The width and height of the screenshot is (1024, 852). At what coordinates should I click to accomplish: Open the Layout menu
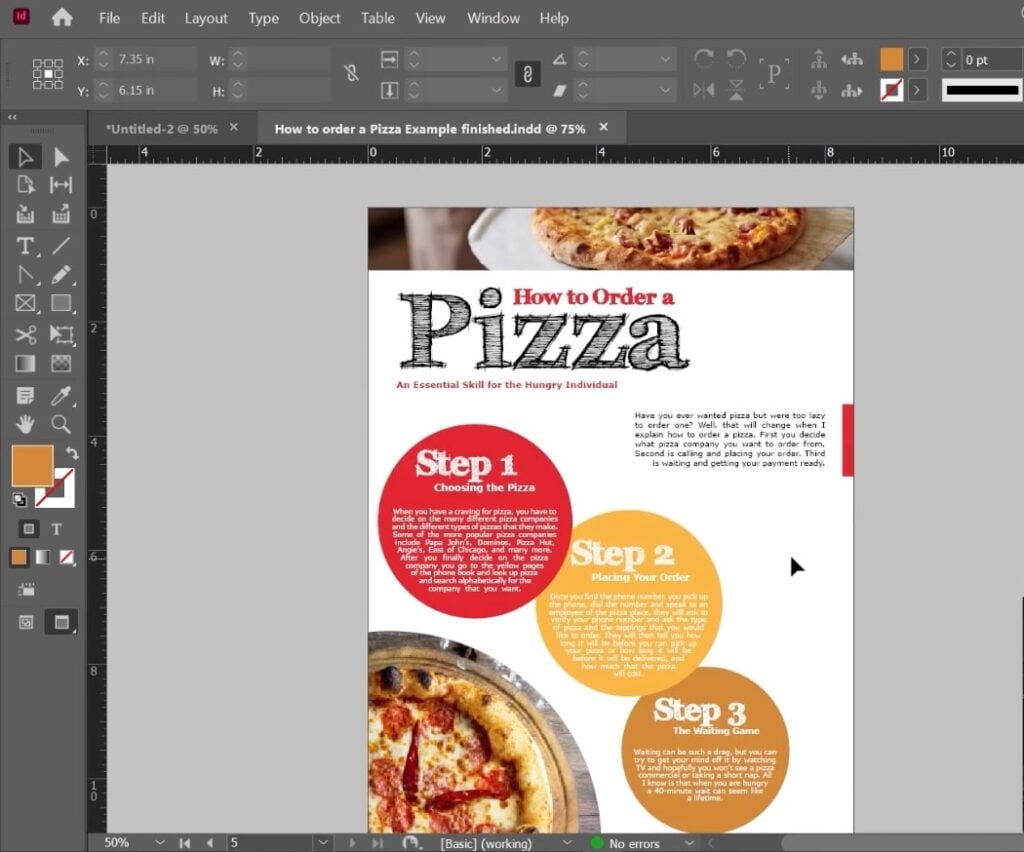(x=206, y=18)
